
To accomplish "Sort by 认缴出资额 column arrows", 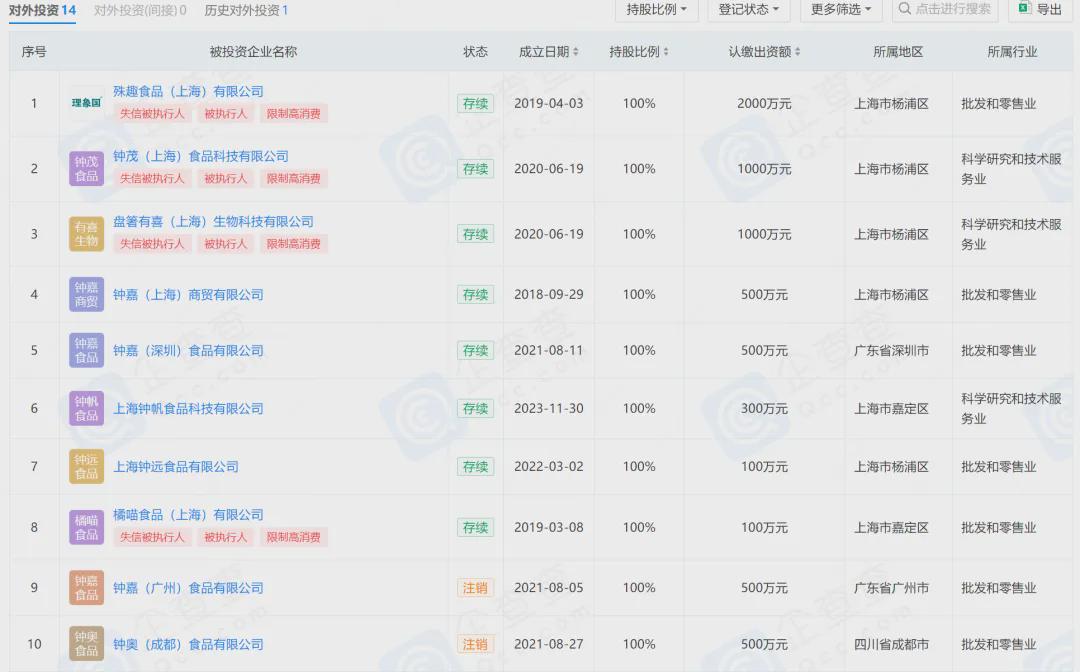I will (x=798, y=52).
